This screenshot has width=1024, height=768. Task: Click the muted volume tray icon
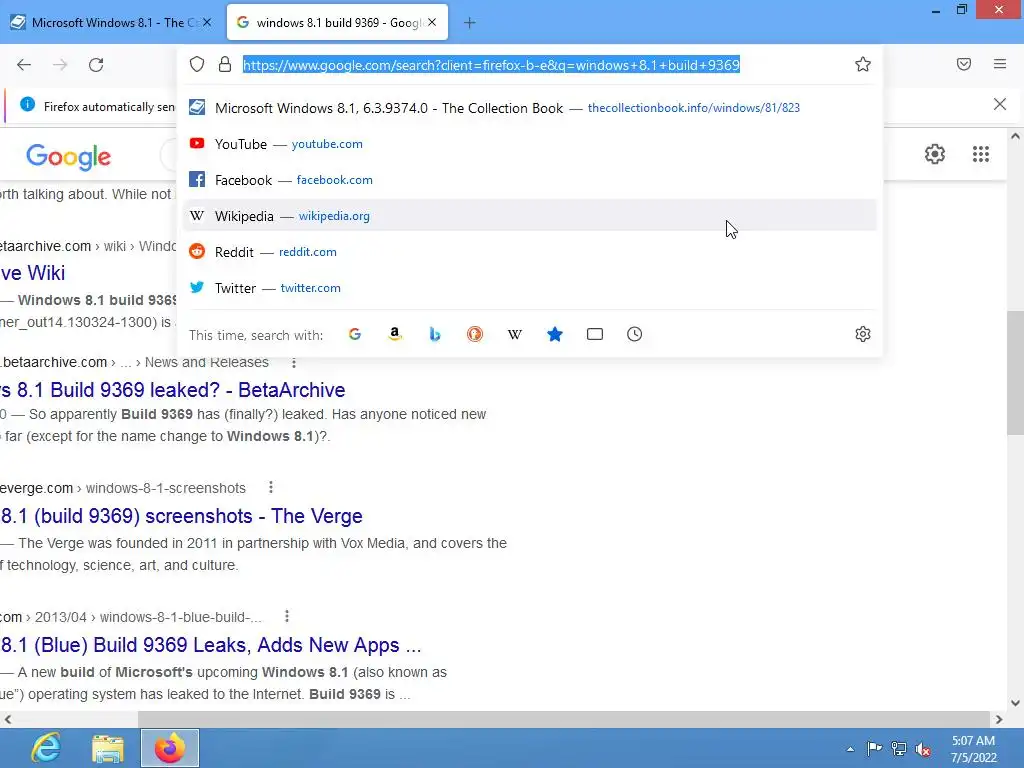click(923, 750)
